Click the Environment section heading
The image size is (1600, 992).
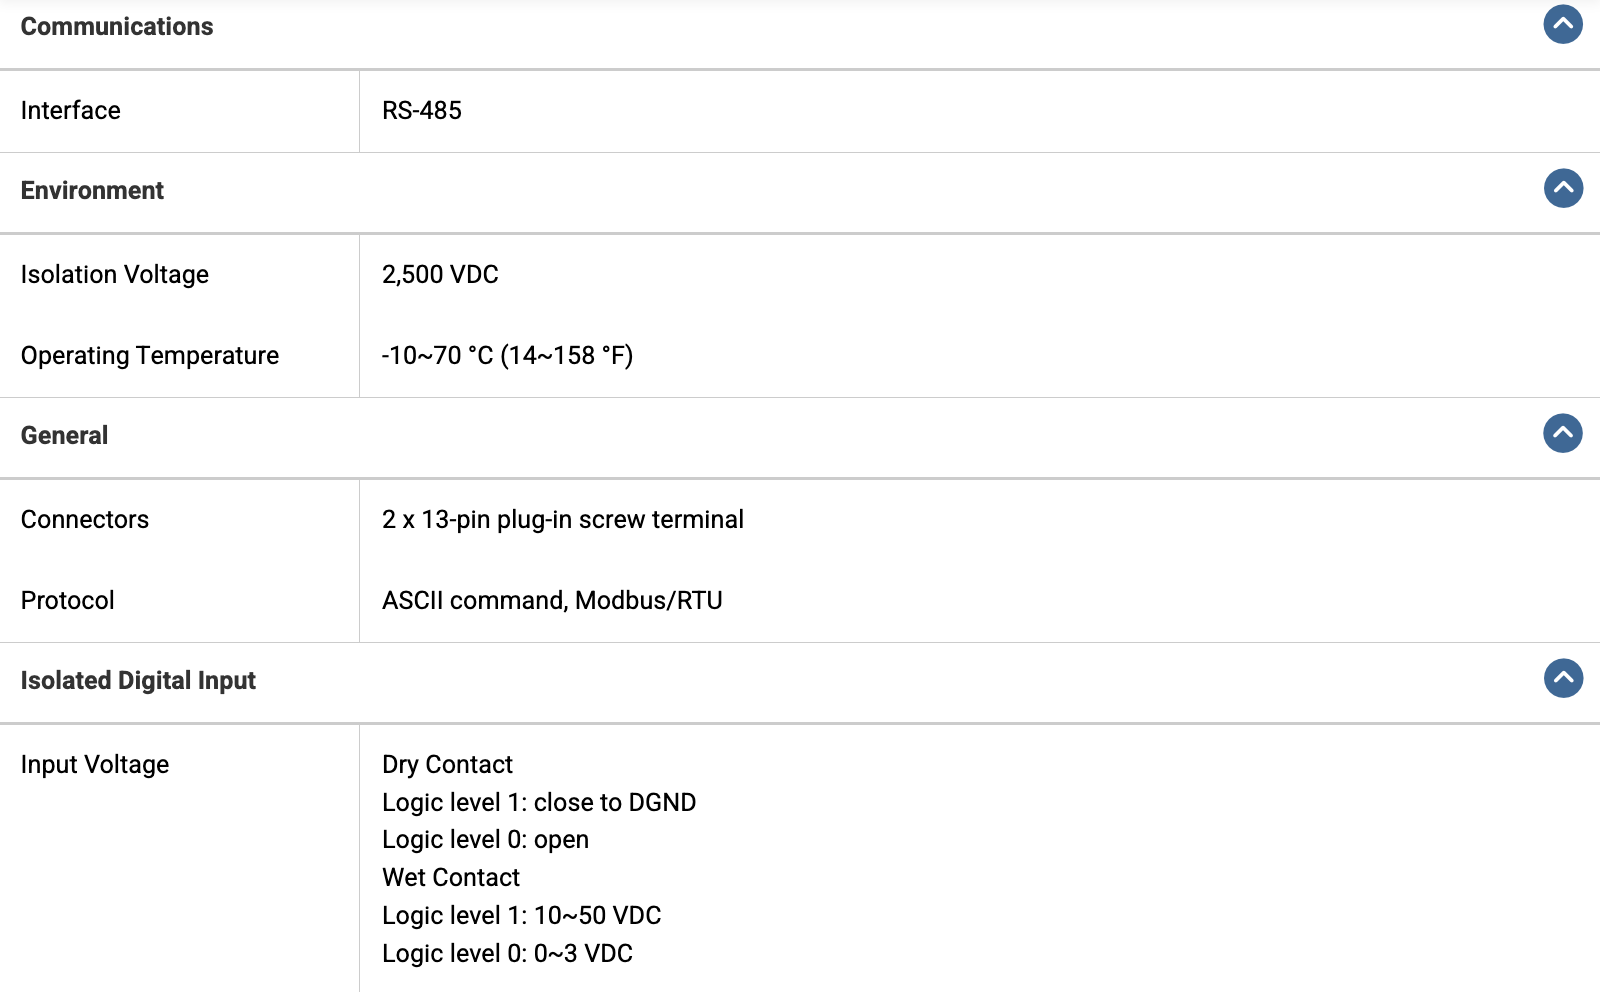tap(92, 191)
